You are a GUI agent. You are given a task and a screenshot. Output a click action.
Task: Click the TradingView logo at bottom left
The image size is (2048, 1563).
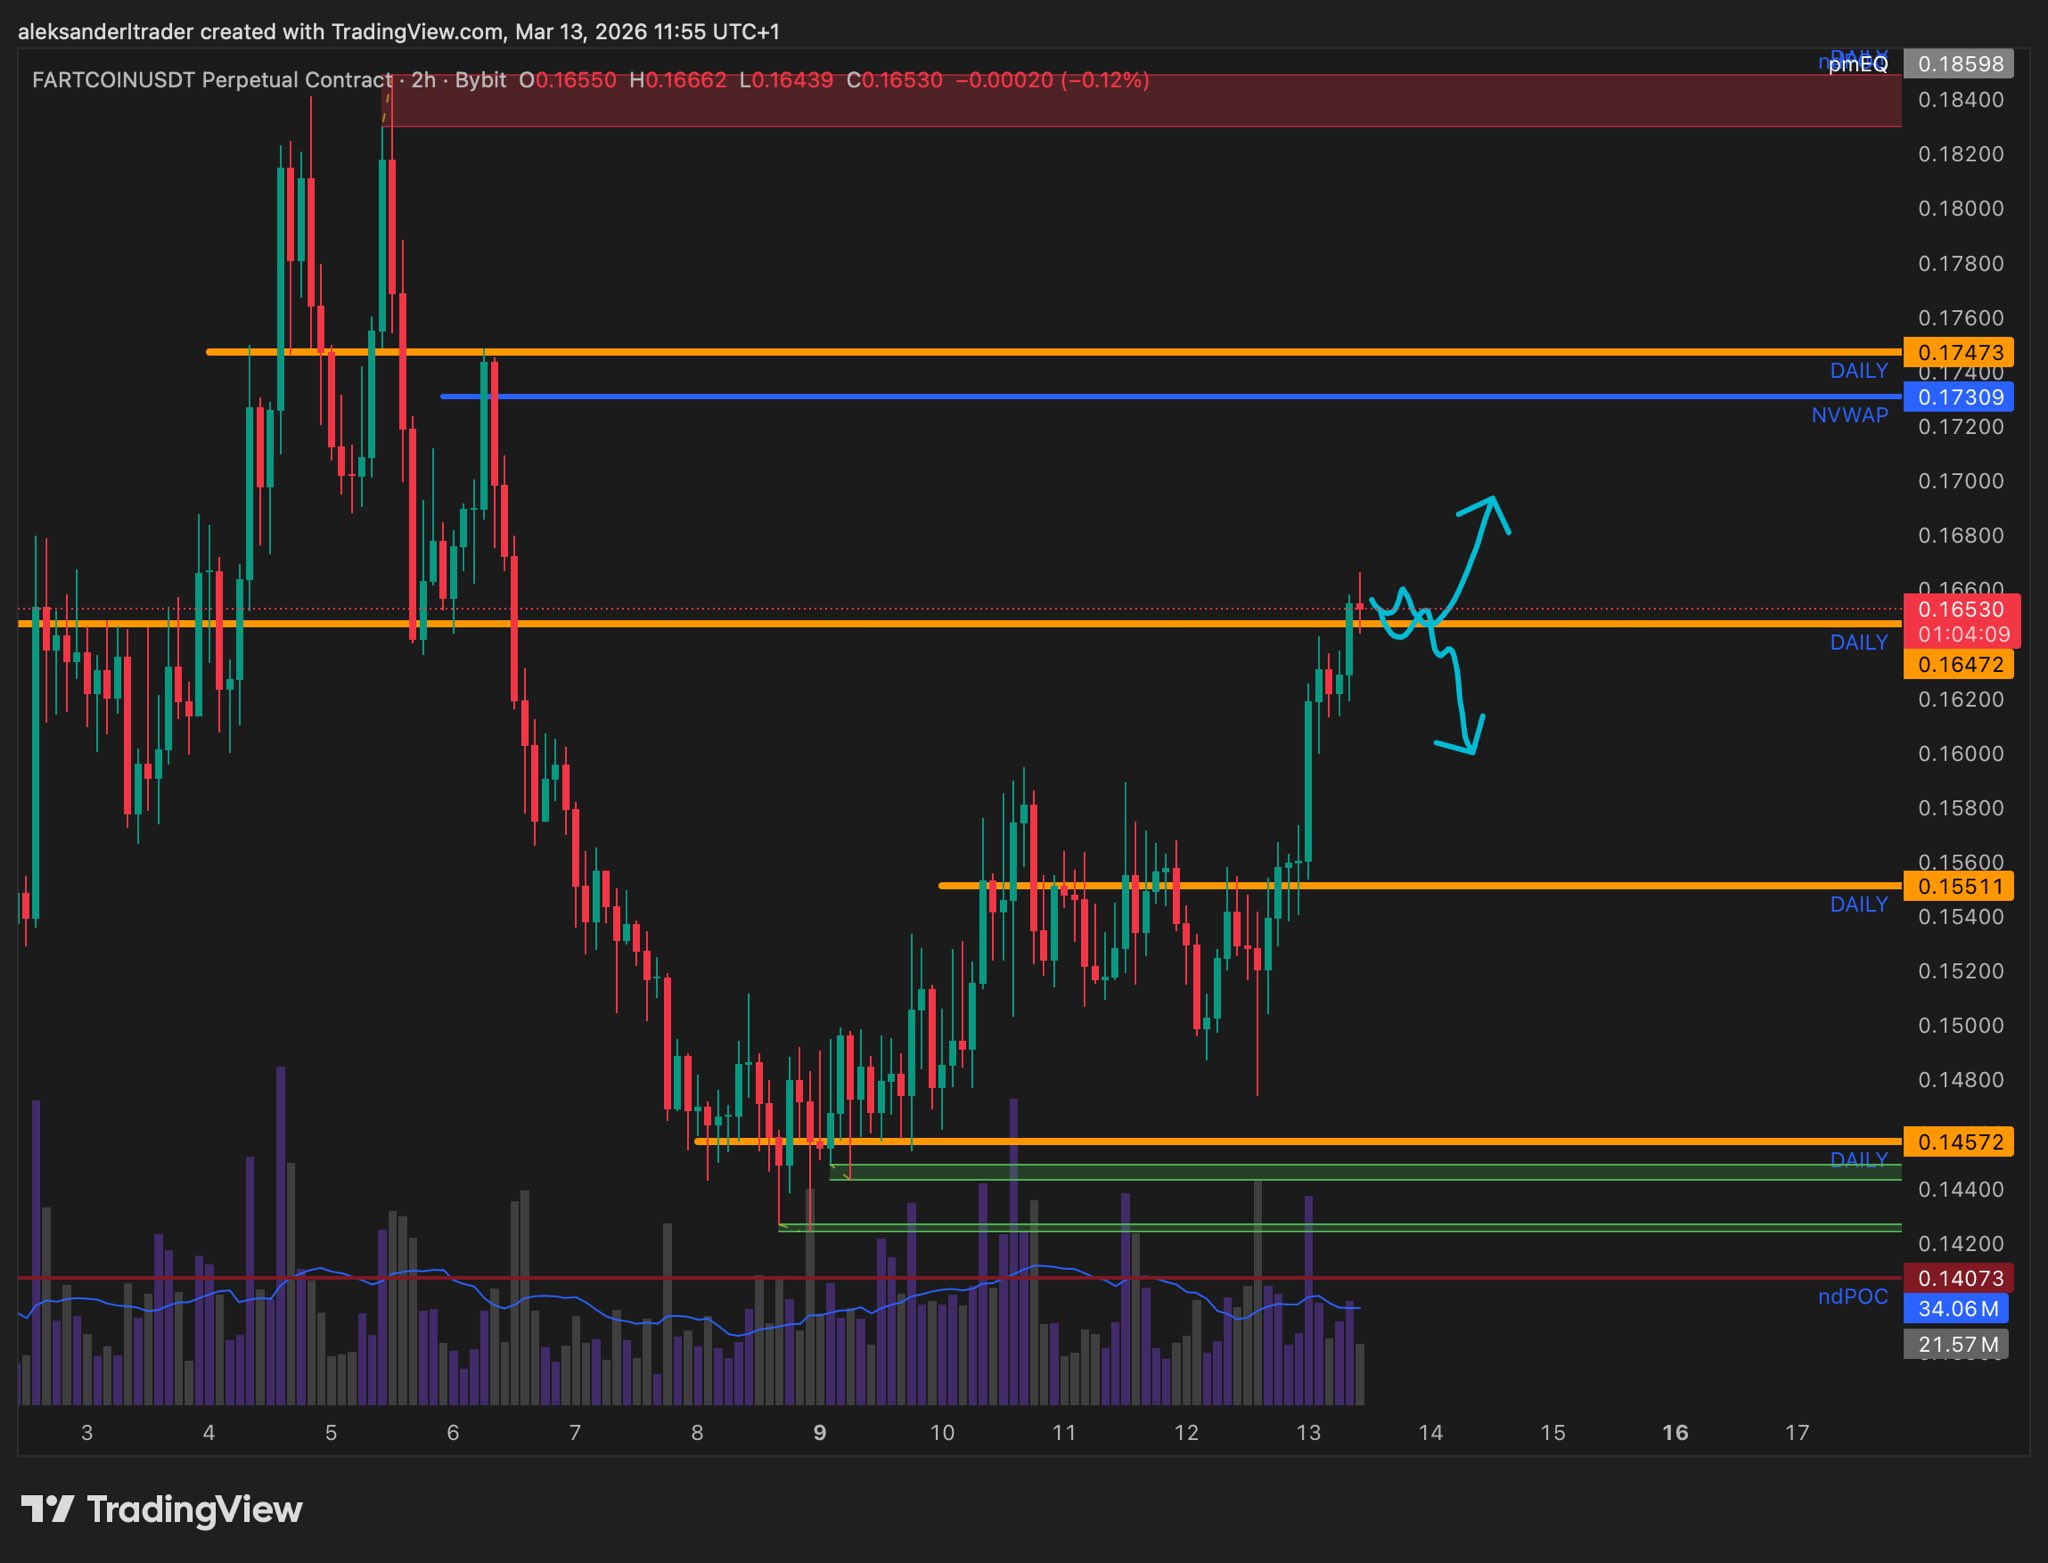(162, 1509)
